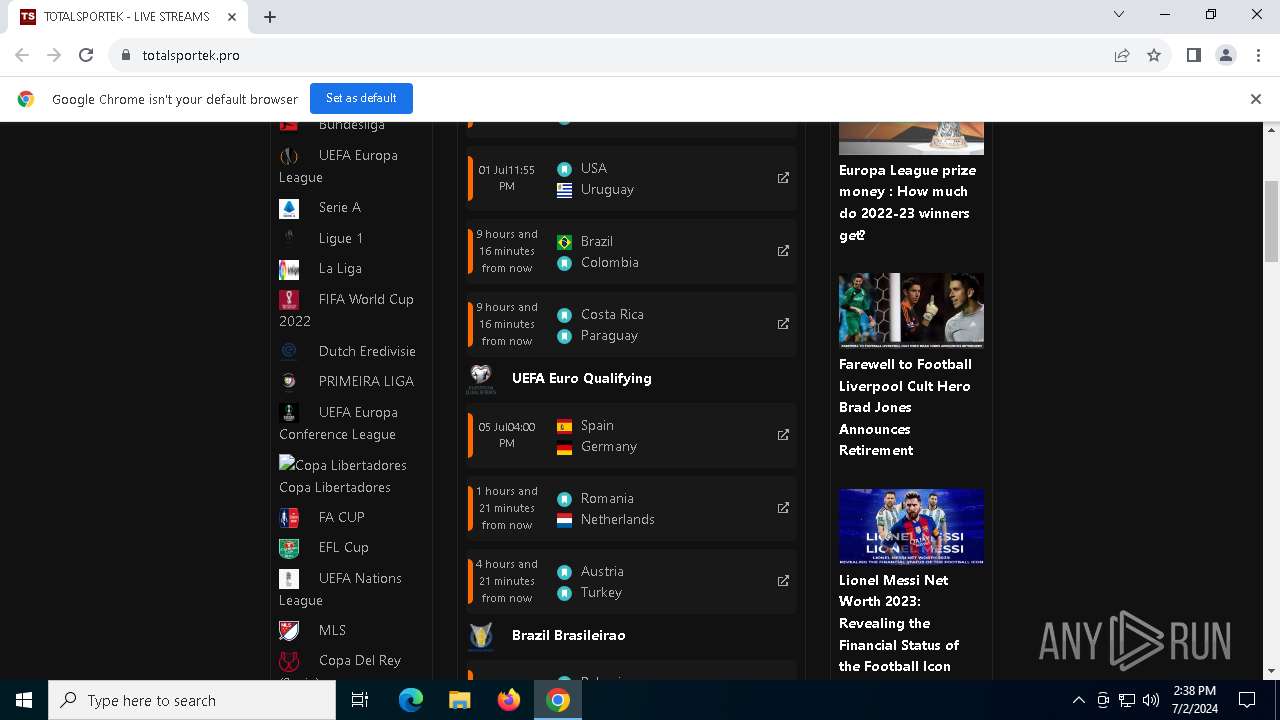Read Europa League prize money article
The width and height of the screenshot is (1280, 720).
click(908, 203)
